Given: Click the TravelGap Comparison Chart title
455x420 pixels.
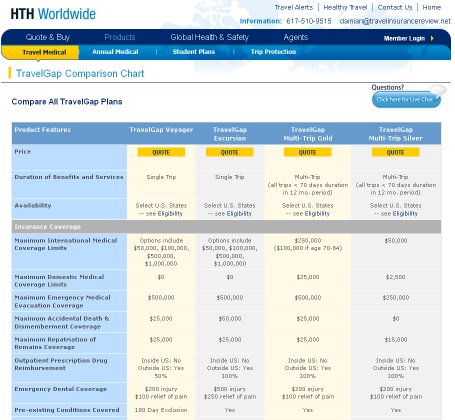Looking at the screenshot, I should coord(80,73).
